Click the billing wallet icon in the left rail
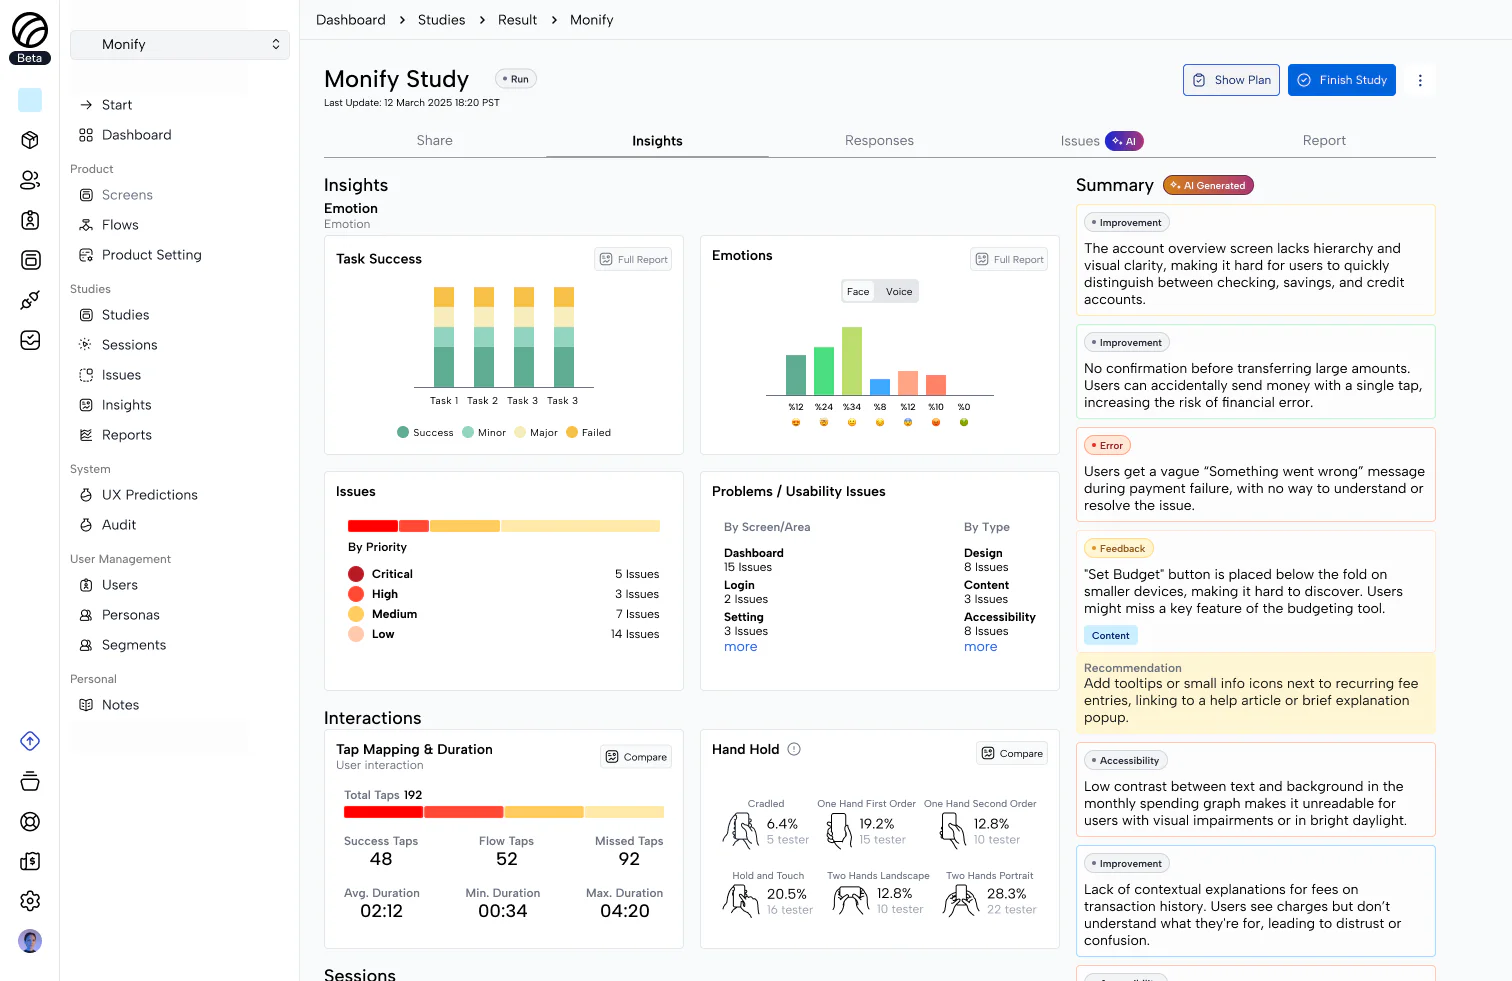Viewport: 1512px width, 981px height. 30,861
